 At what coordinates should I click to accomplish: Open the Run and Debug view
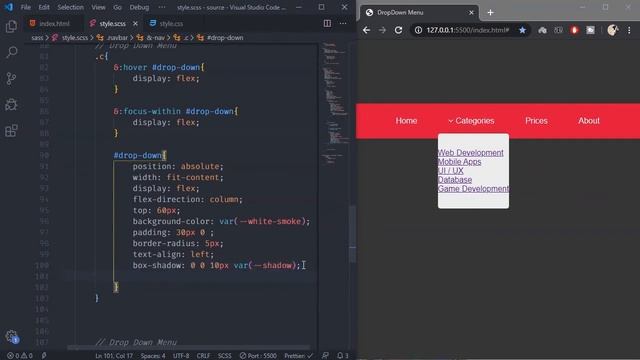(x=11, y=104)
